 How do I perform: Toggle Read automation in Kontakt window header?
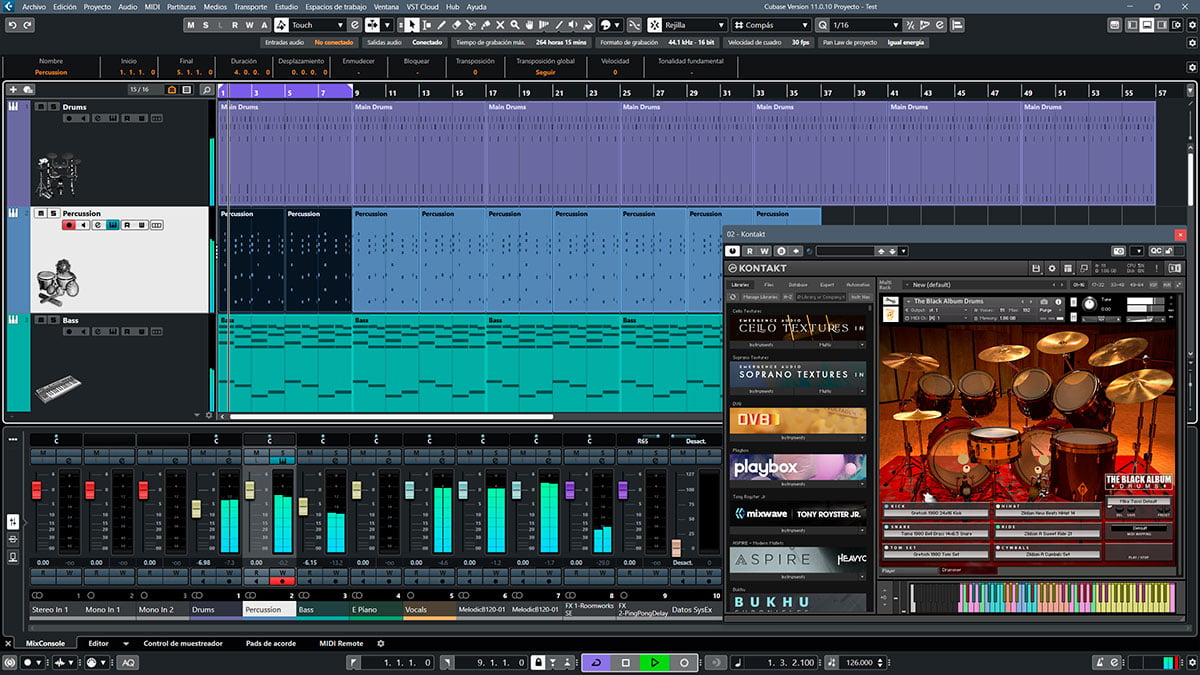tap(752, 251)
